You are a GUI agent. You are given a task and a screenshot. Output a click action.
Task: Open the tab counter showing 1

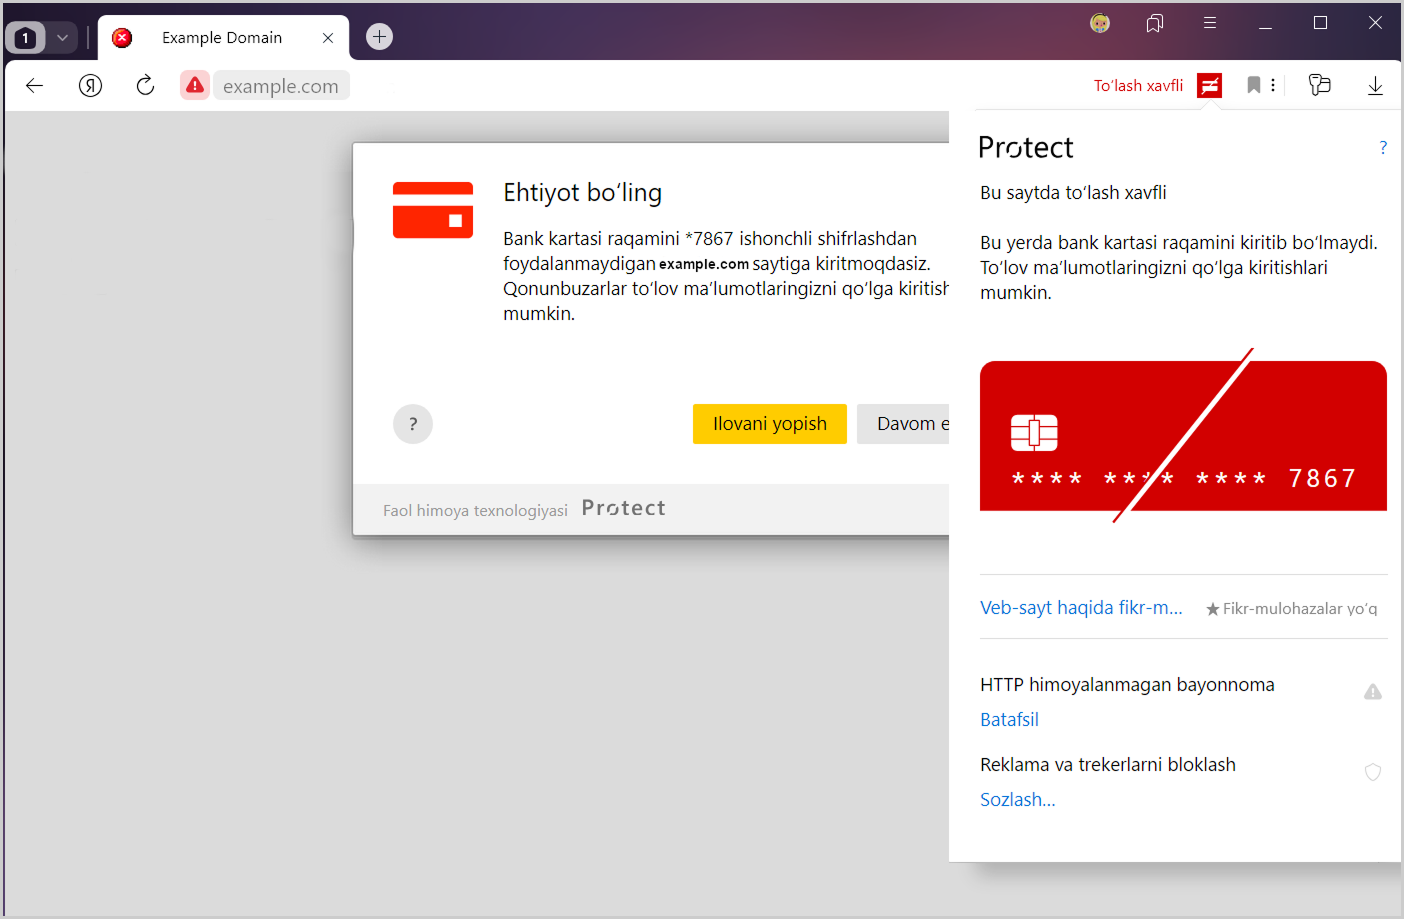click(26, 38)
